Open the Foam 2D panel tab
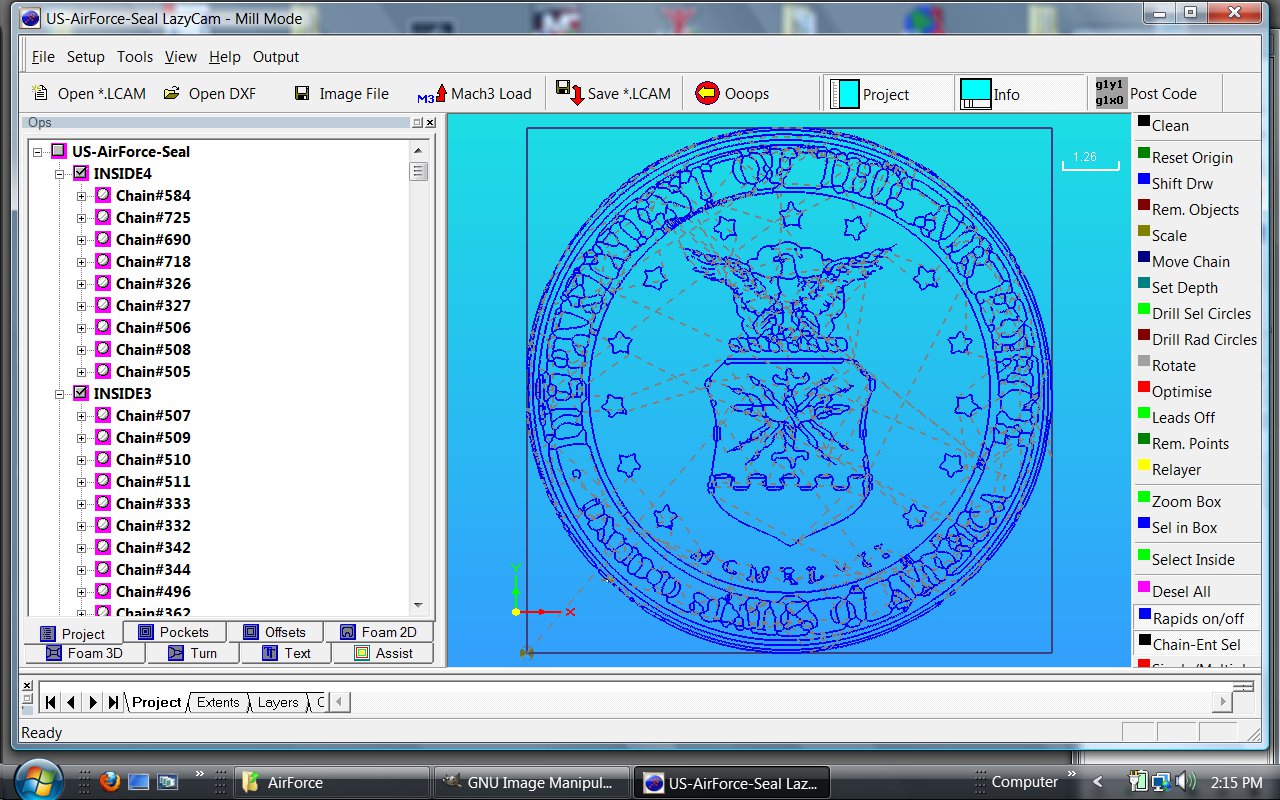 pyautogui.click(x=379, y=632)
